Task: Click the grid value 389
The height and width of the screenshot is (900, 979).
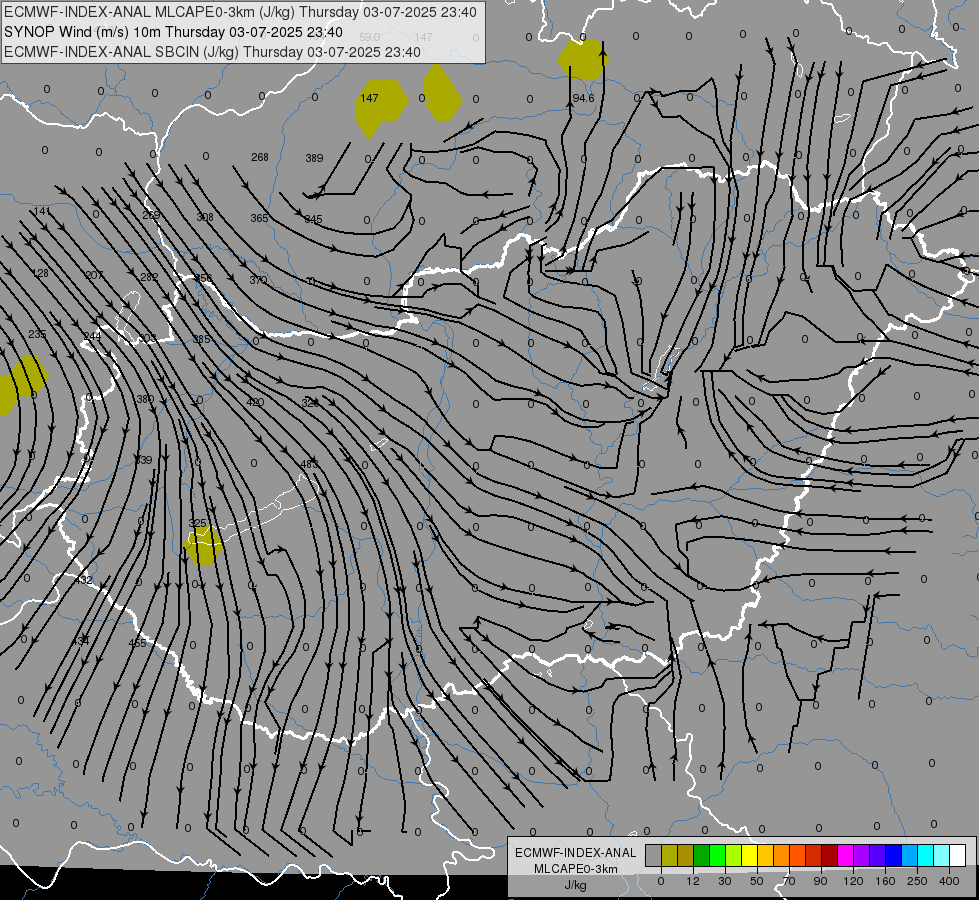Action: click(x=314, y=158)
